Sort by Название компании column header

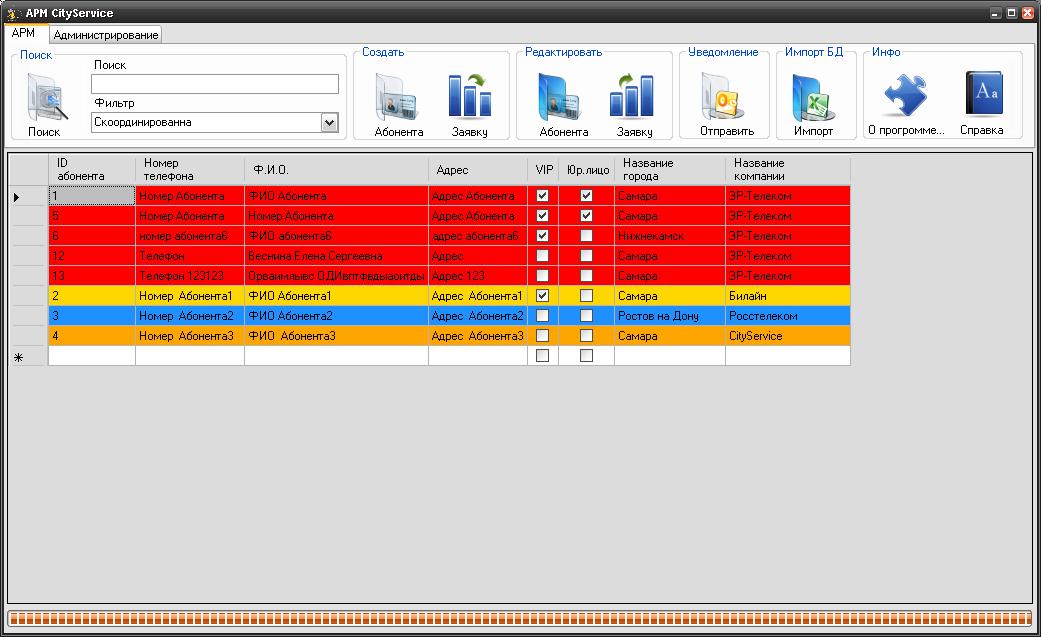tap(788, 170)
